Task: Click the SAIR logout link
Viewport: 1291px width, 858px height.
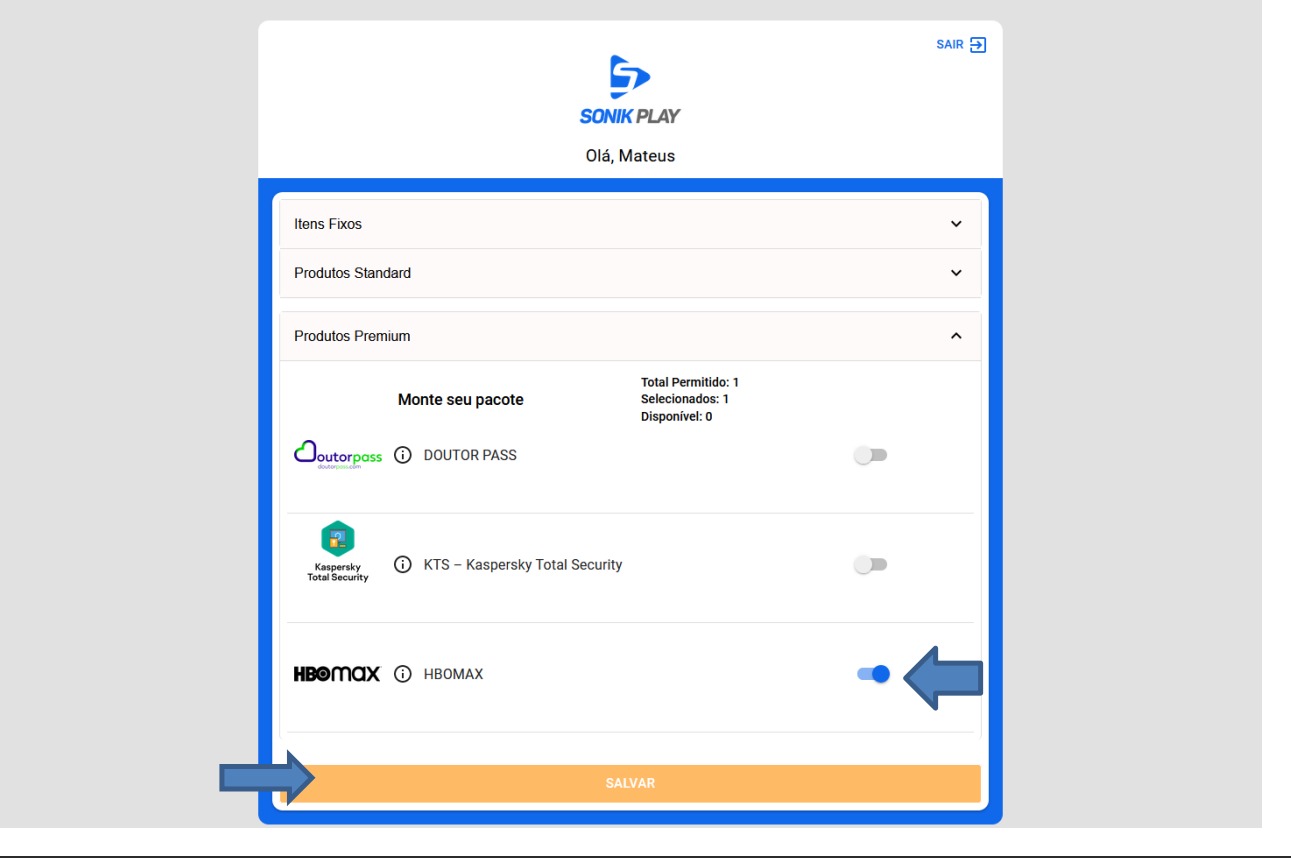Action: click(961, 45)
